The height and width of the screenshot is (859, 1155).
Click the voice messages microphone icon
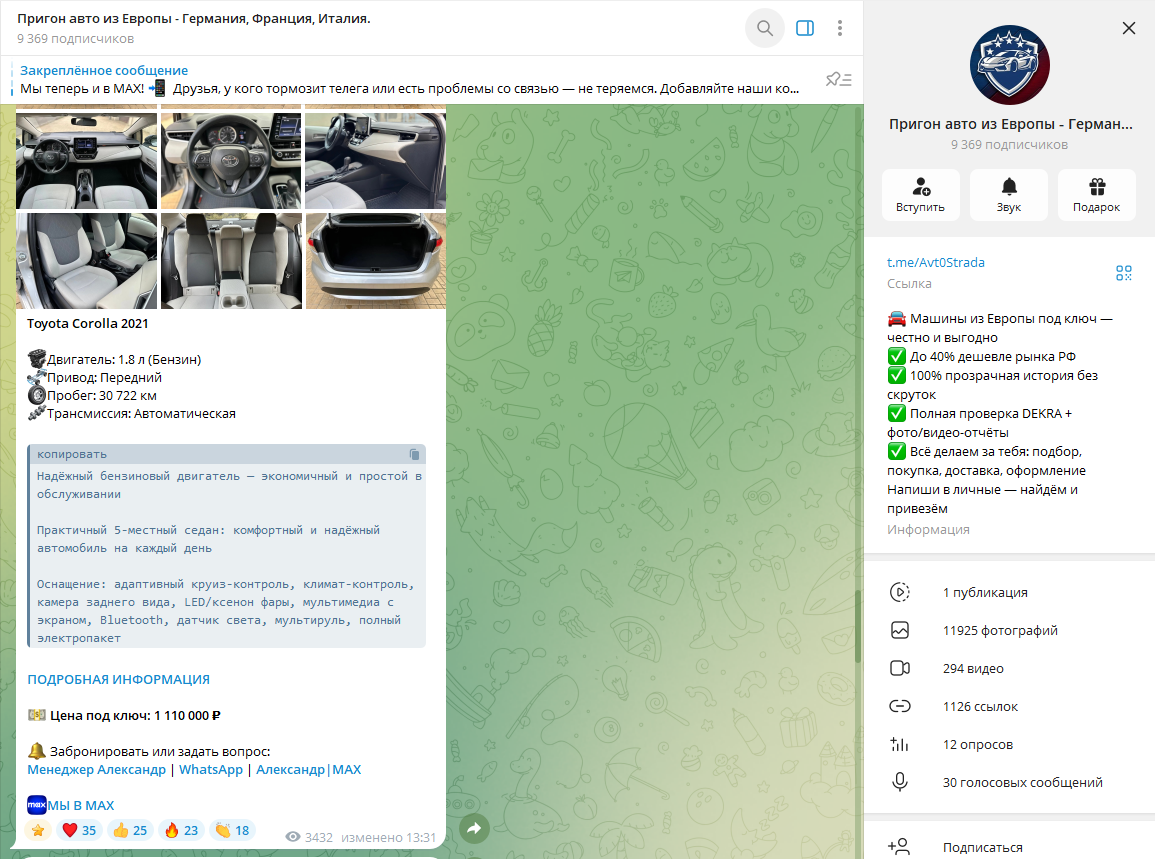899,782
